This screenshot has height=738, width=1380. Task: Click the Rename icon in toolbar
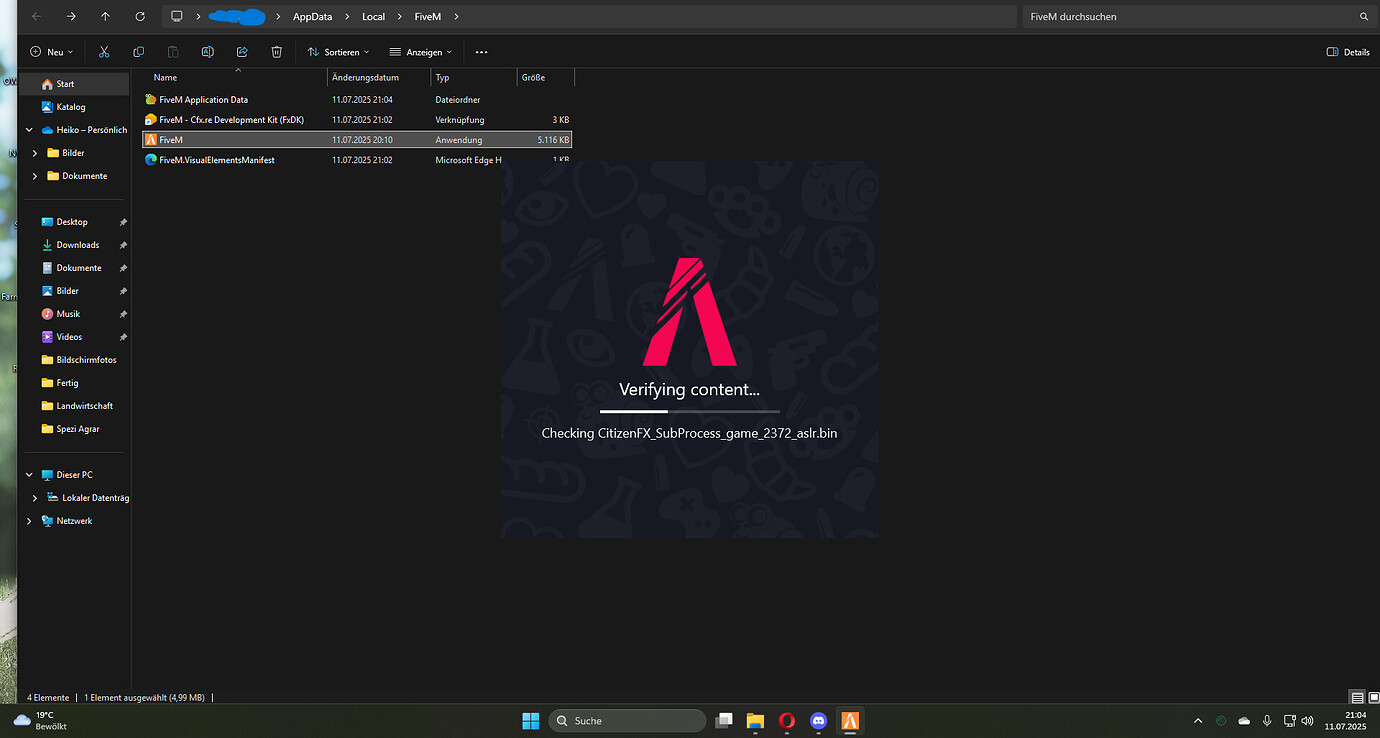point(207,52)
